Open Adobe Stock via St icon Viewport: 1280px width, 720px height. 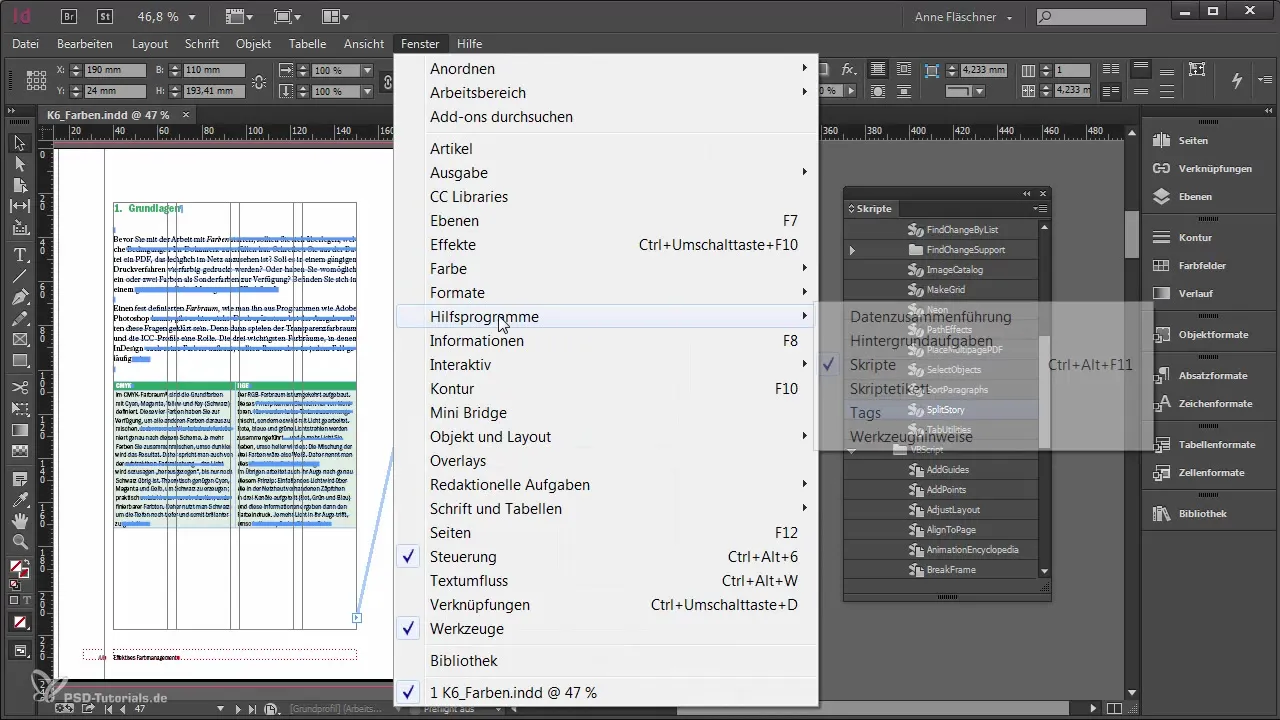(x=105, y=17)
